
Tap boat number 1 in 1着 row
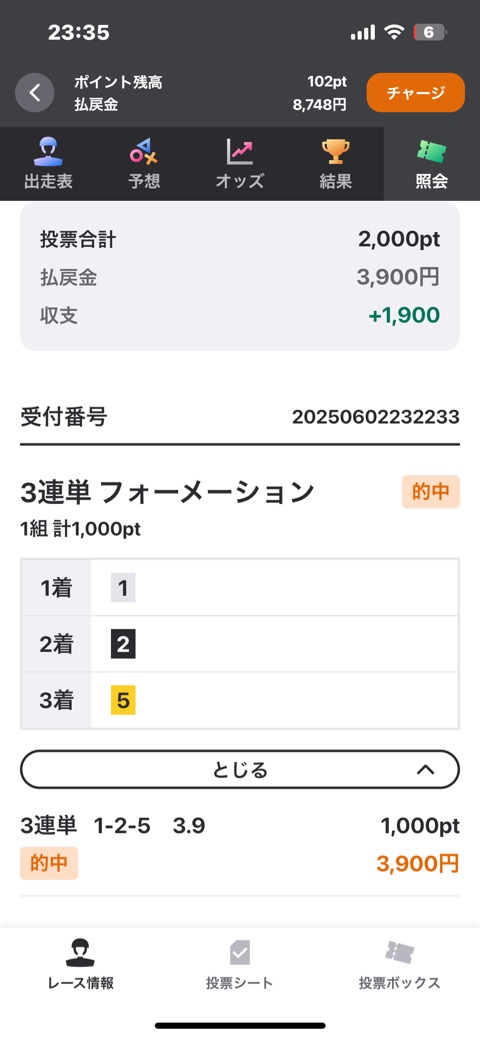click(123, 588)
